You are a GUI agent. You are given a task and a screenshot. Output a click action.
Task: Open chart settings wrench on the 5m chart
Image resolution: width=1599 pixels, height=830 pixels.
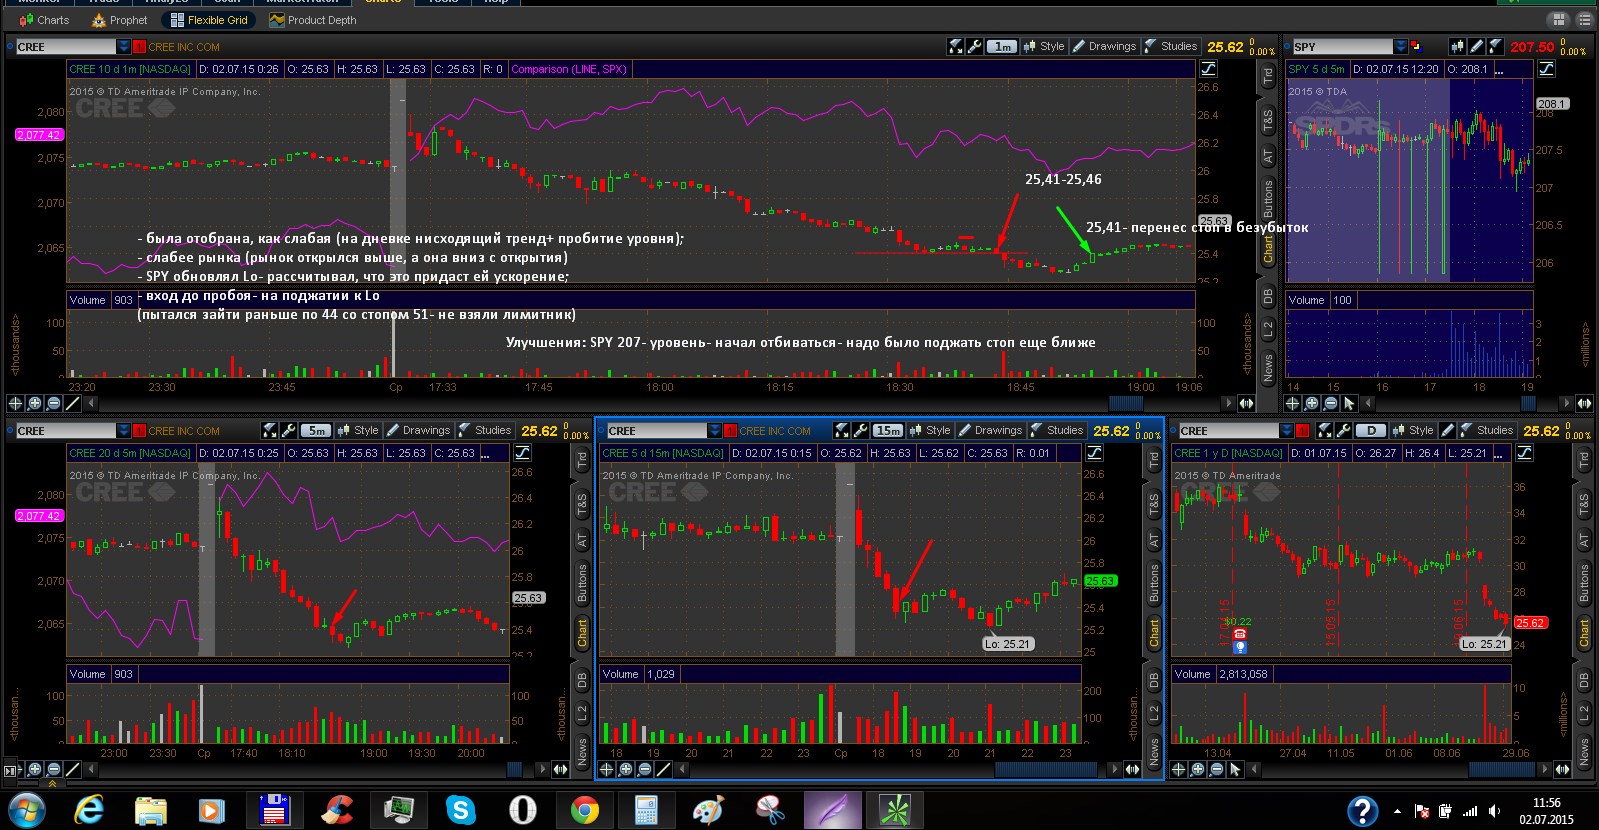tap(288, 430)
